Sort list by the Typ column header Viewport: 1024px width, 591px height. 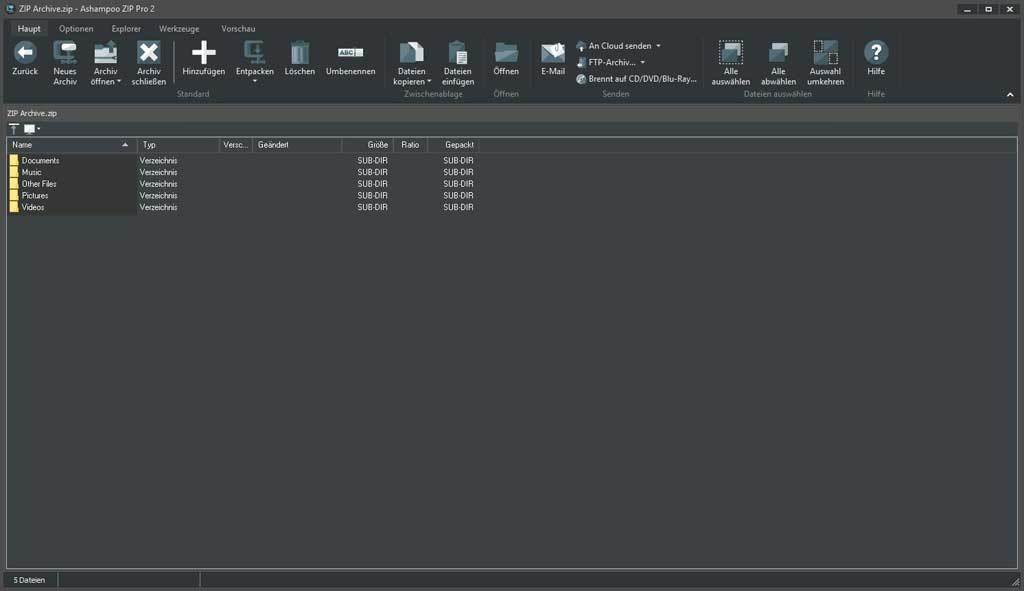point(178,145)
